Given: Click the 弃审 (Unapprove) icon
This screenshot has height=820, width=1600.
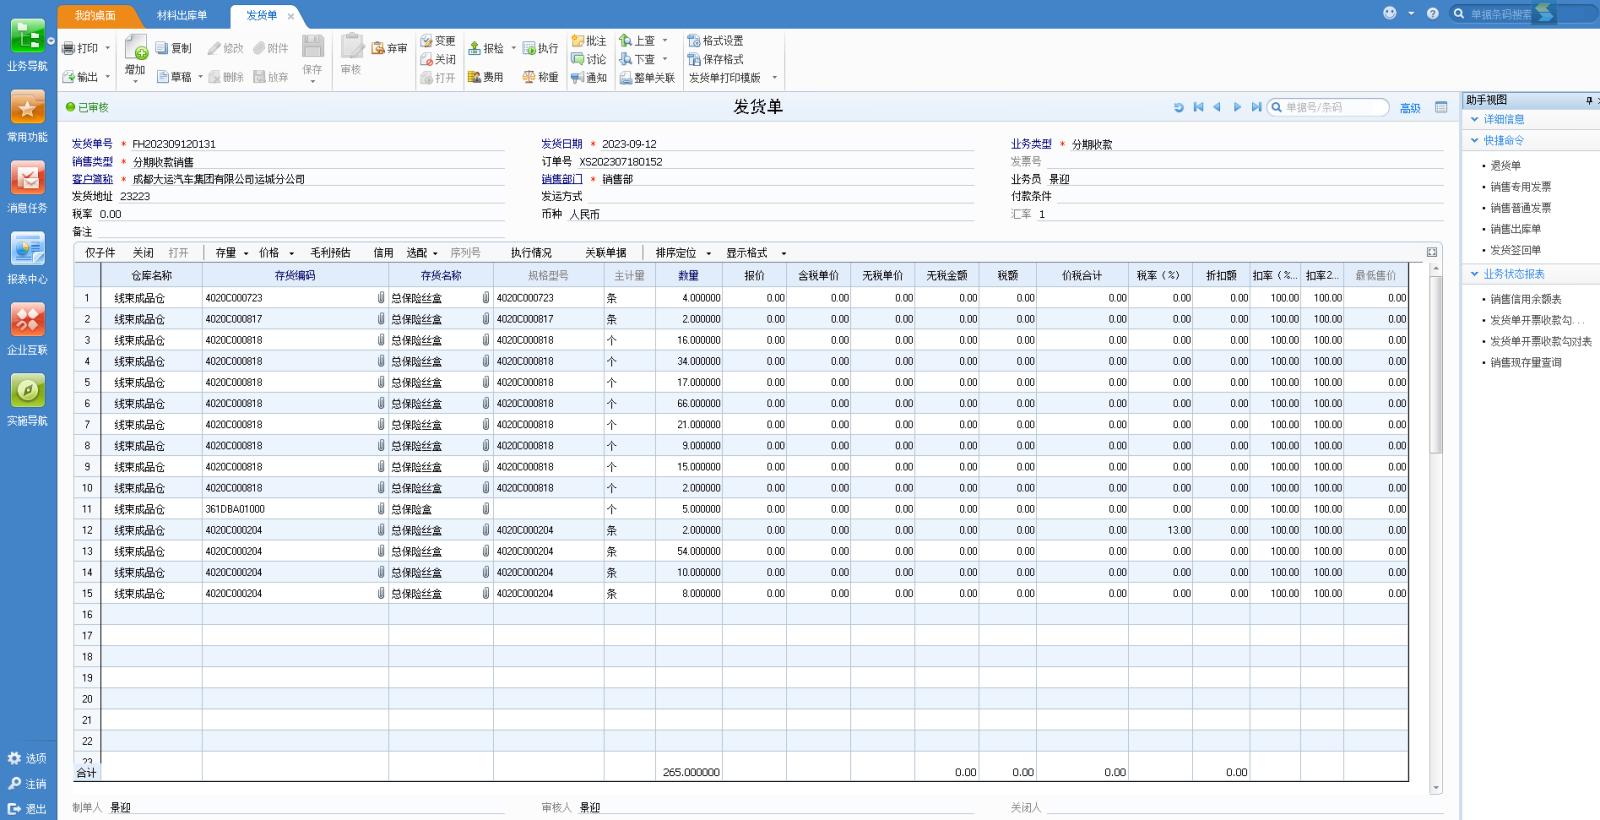Looking at the screenshot, I should tap(378, 48).
